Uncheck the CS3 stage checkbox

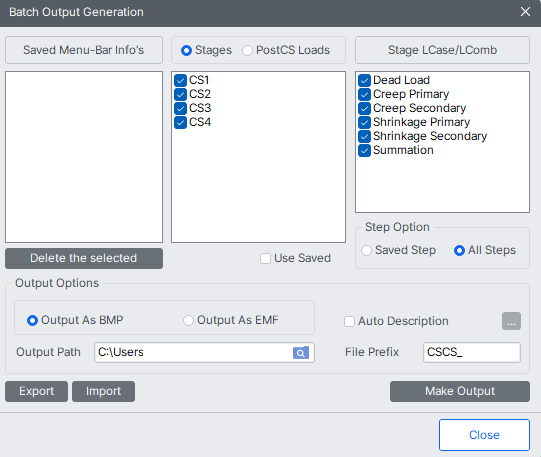(180, 108)
